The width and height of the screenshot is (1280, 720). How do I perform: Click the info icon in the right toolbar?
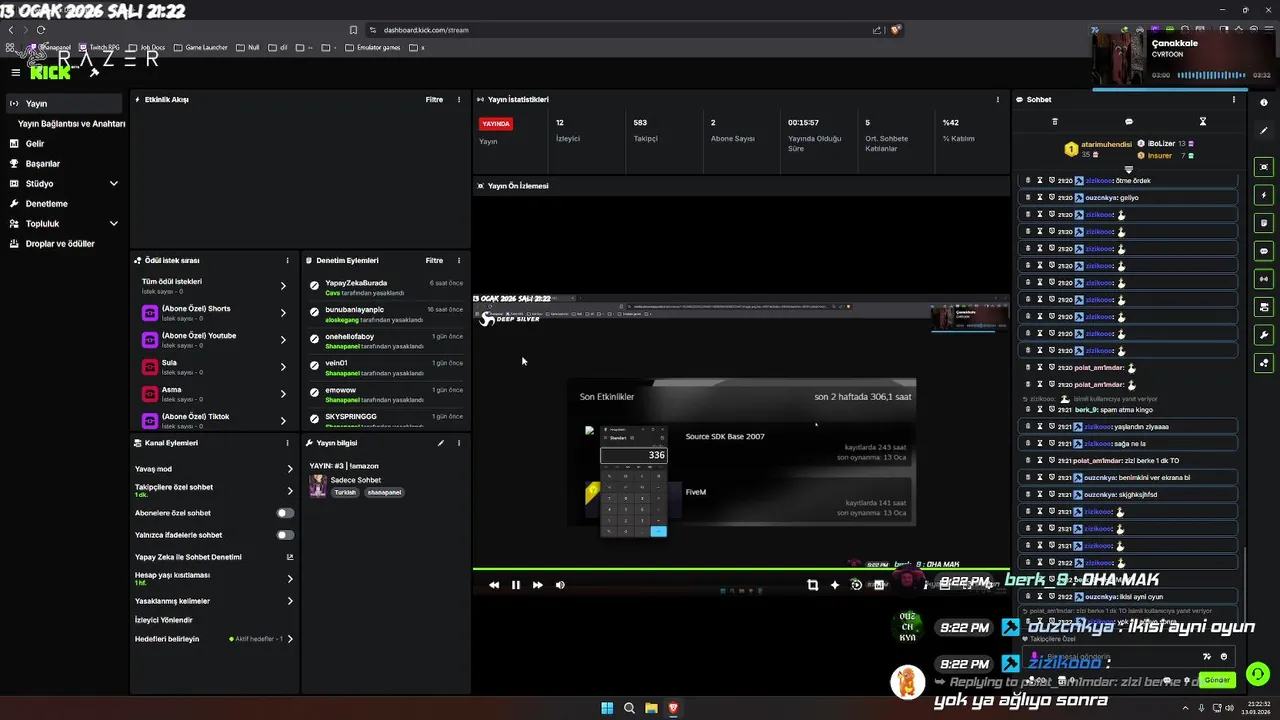[1264, 103]
